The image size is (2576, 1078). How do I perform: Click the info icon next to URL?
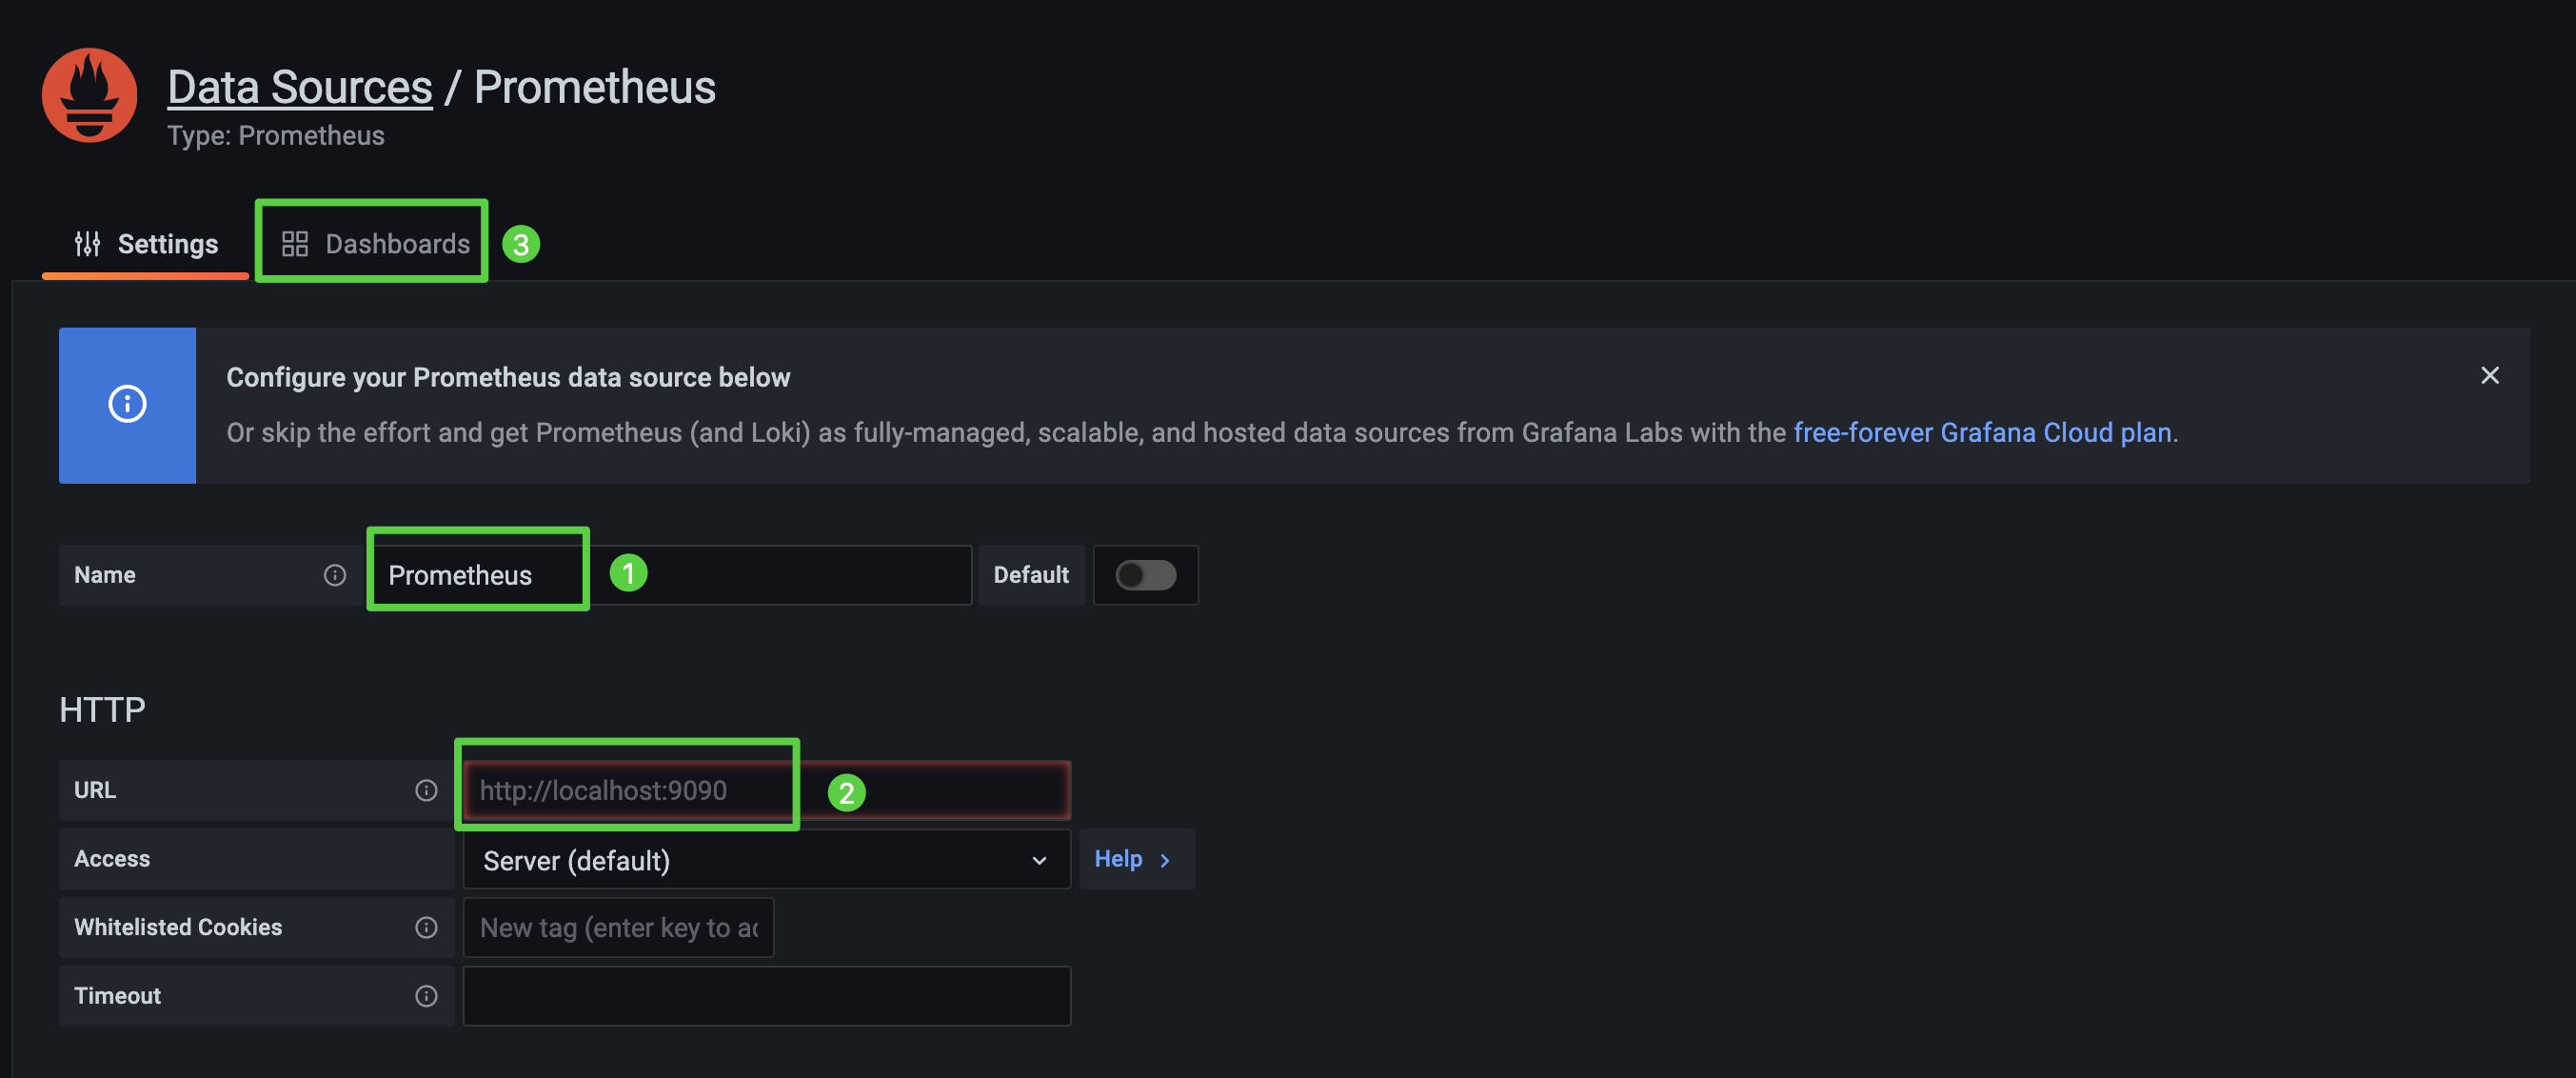click(426, 790)
